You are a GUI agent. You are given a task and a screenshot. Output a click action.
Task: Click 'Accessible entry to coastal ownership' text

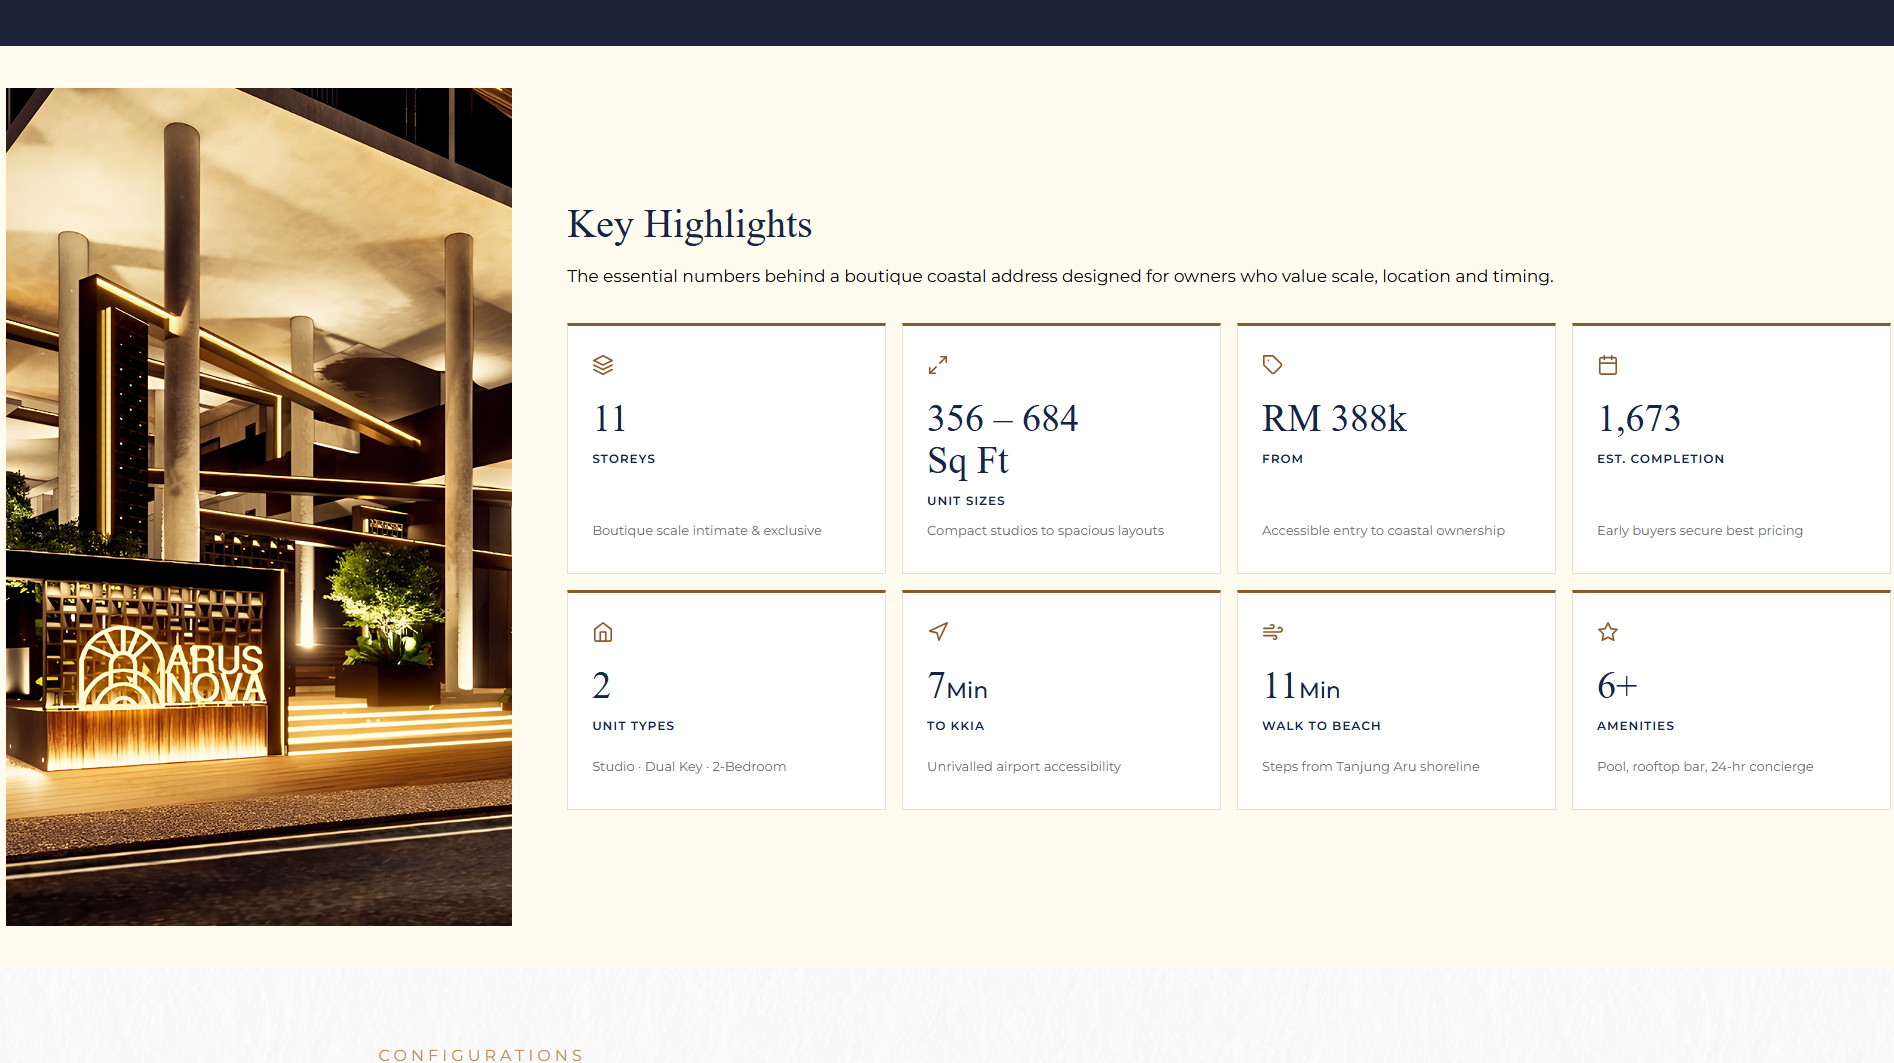tap(1383, 531)
